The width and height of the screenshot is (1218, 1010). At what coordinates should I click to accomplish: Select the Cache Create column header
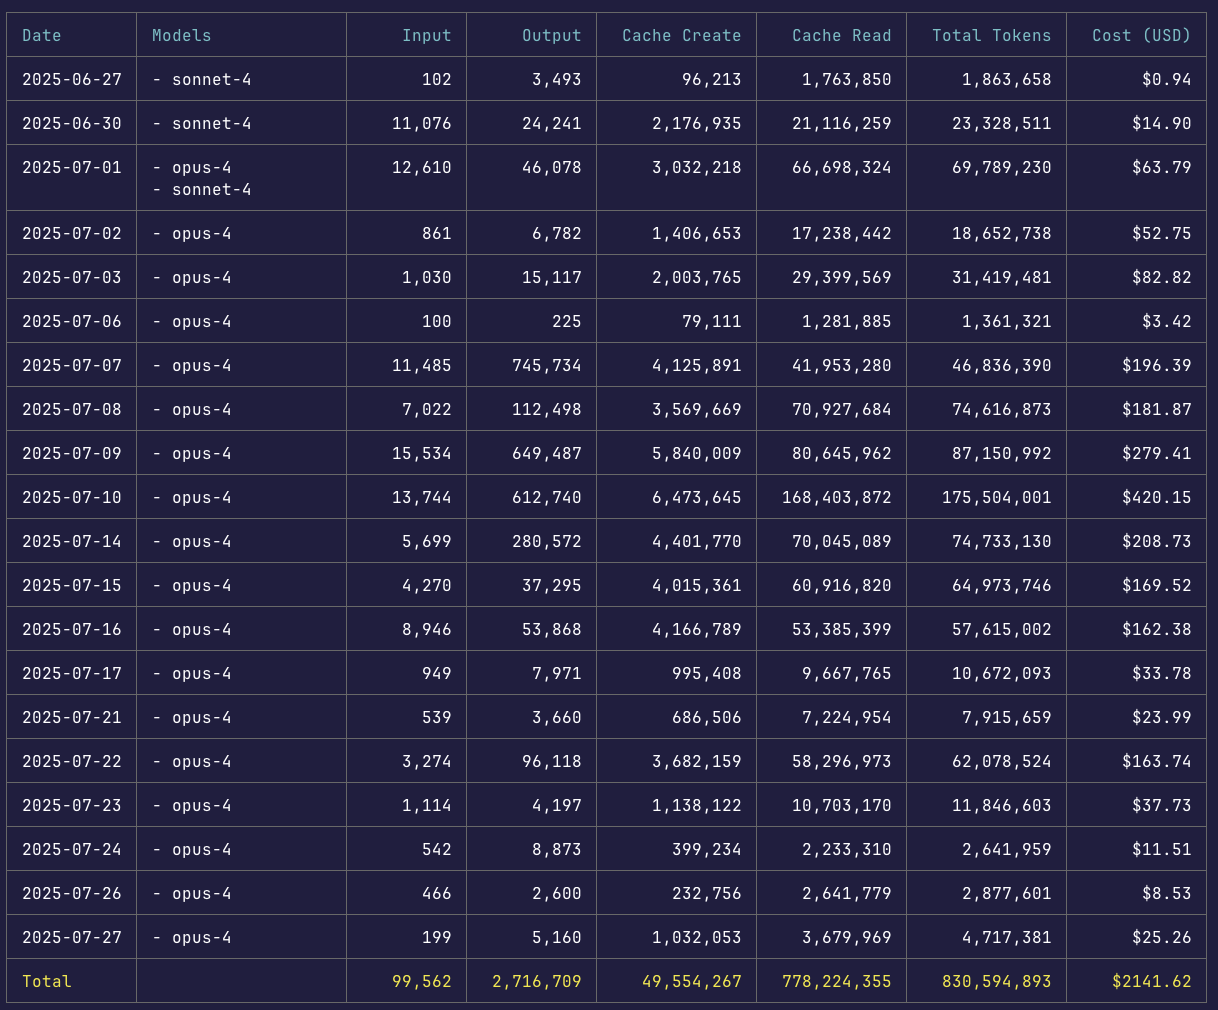click(x=681, y=36)
